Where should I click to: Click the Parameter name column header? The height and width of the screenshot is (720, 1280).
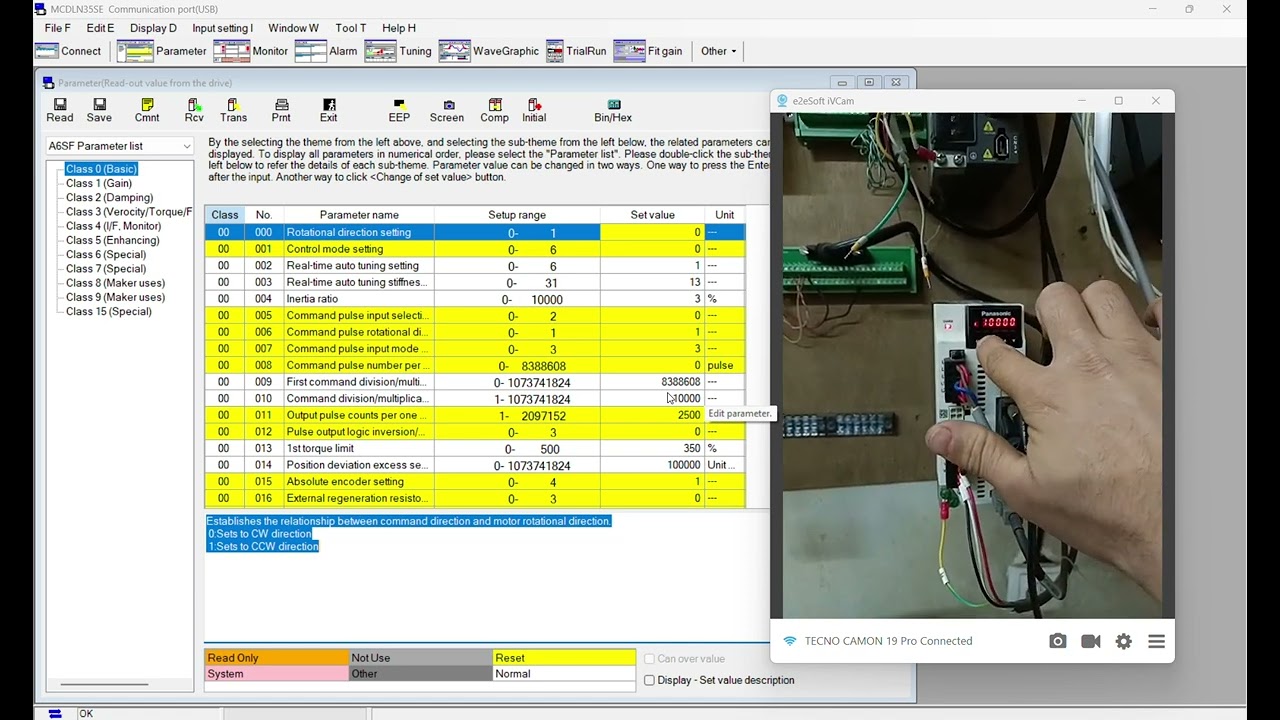359,215
